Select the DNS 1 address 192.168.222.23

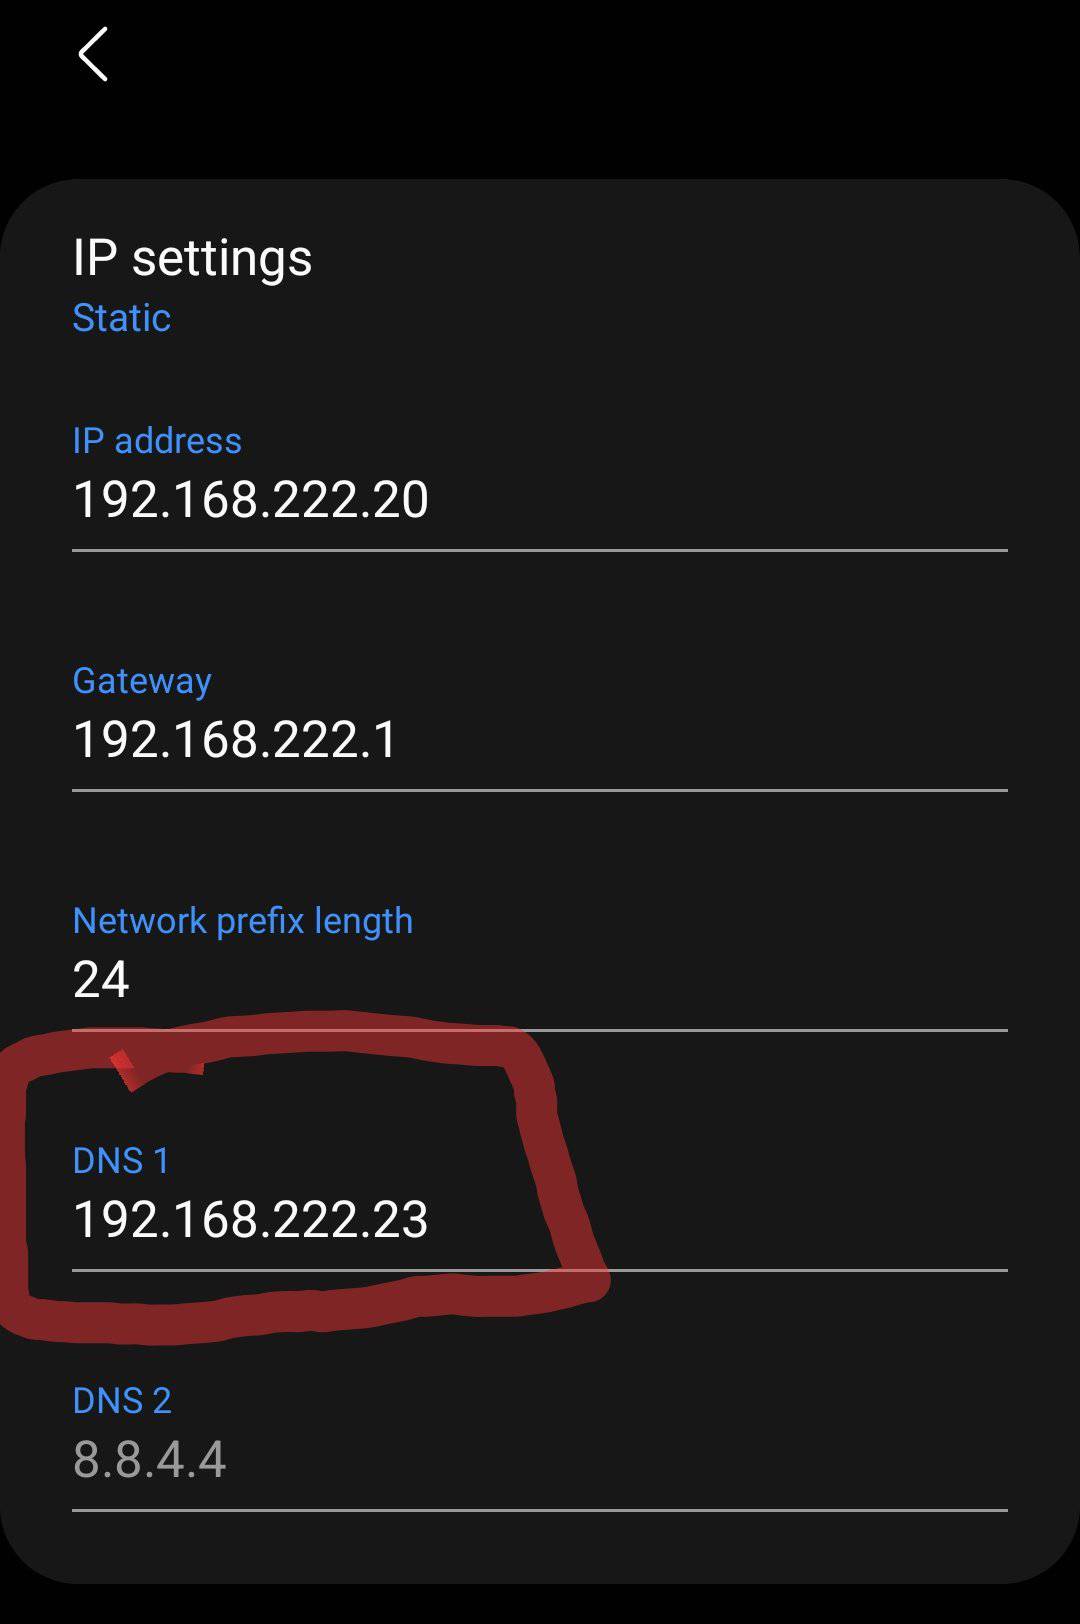tap(251, 1221)
